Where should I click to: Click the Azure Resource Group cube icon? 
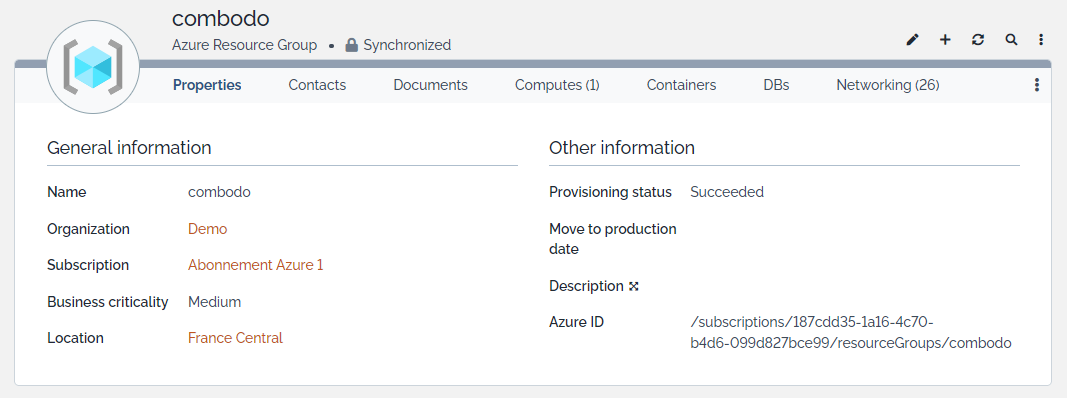coord(93,67)
